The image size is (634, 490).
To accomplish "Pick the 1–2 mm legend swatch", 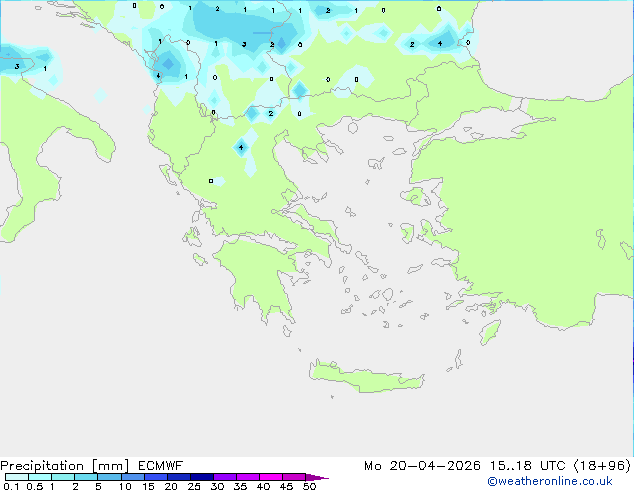I will (x=63, y=477).
